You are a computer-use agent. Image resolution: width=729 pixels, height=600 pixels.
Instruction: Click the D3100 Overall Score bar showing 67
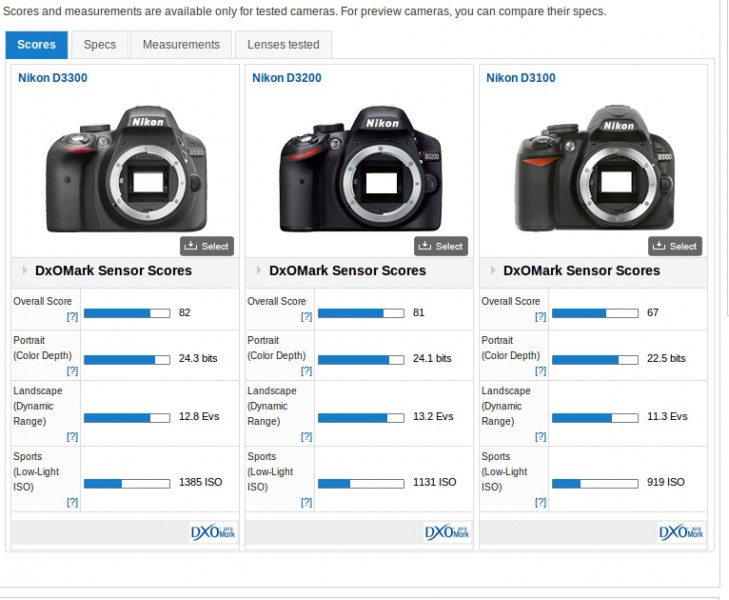[x=595, y=313]
